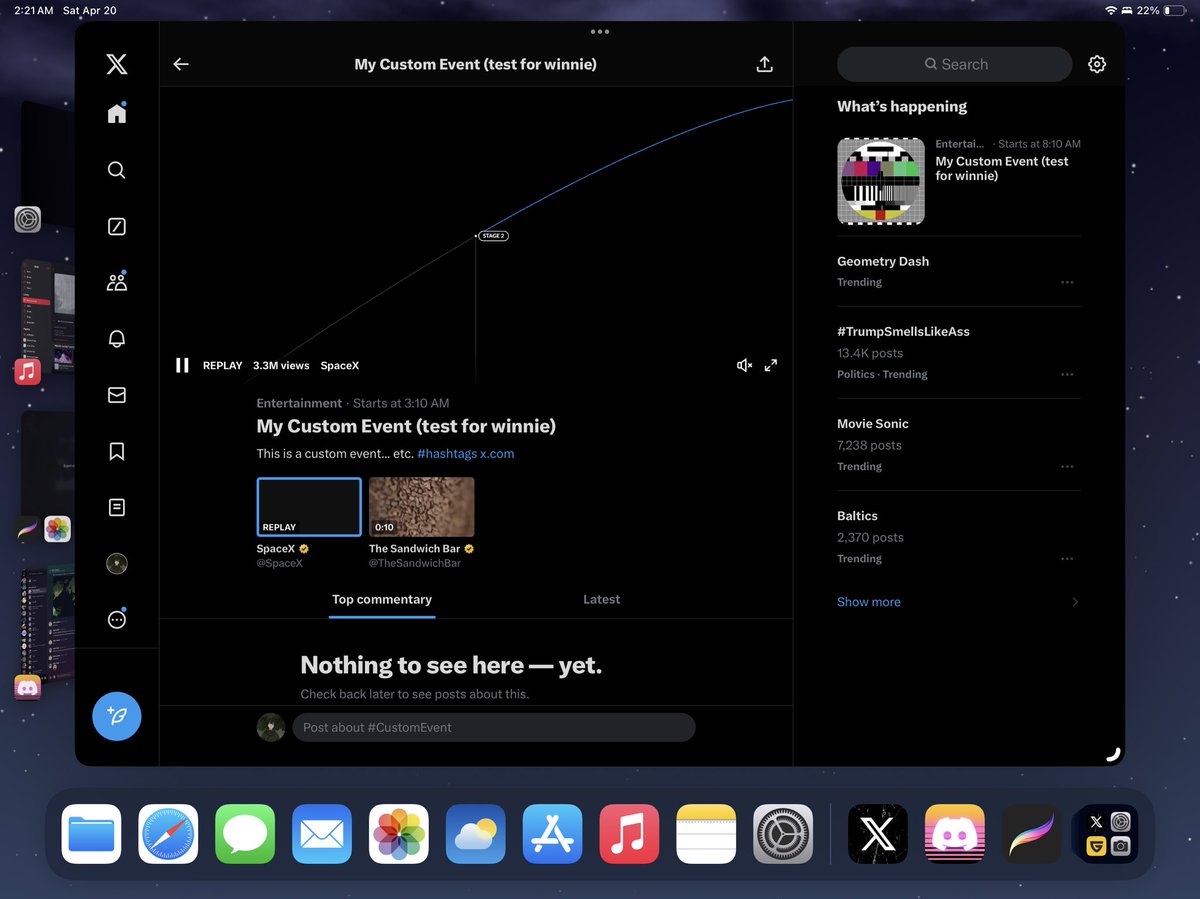The image size is (1200, 899).
Task: Go to Home in the X sidebar
Action: [x=117, y=113]
